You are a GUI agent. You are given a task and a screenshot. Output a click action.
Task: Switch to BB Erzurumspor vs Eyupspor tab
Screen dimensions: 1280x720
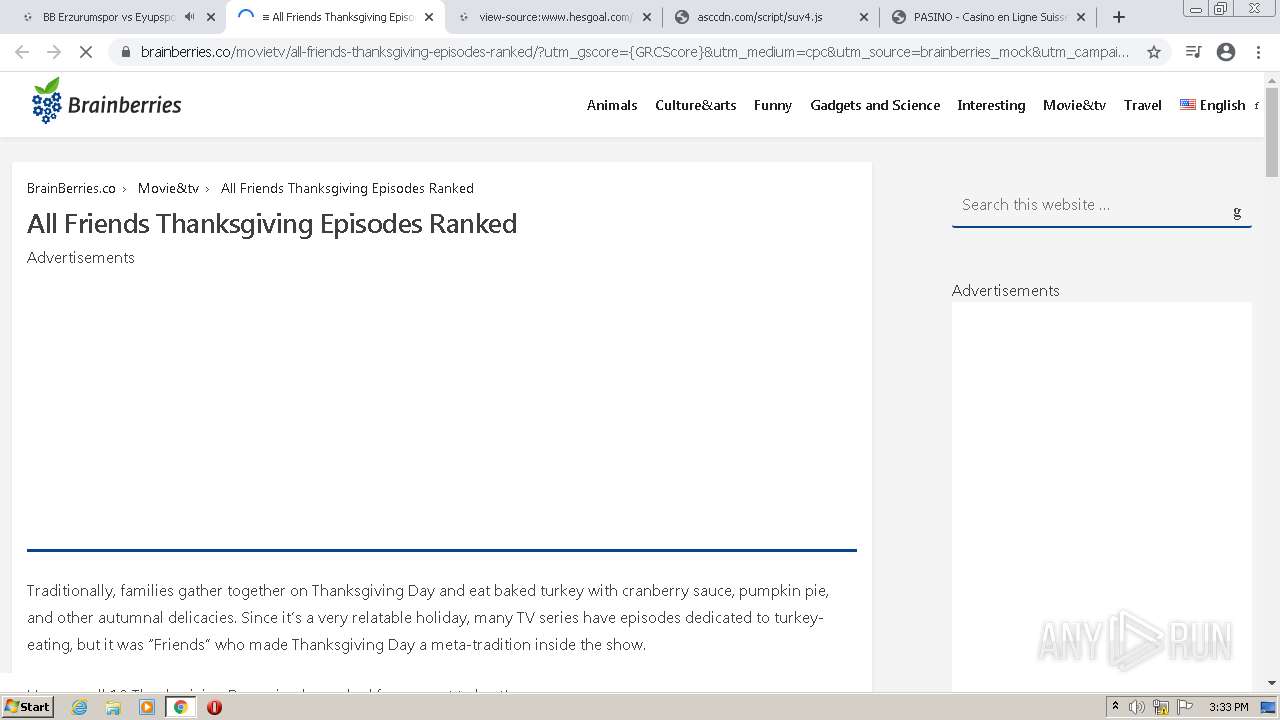[x=108, y=17]
